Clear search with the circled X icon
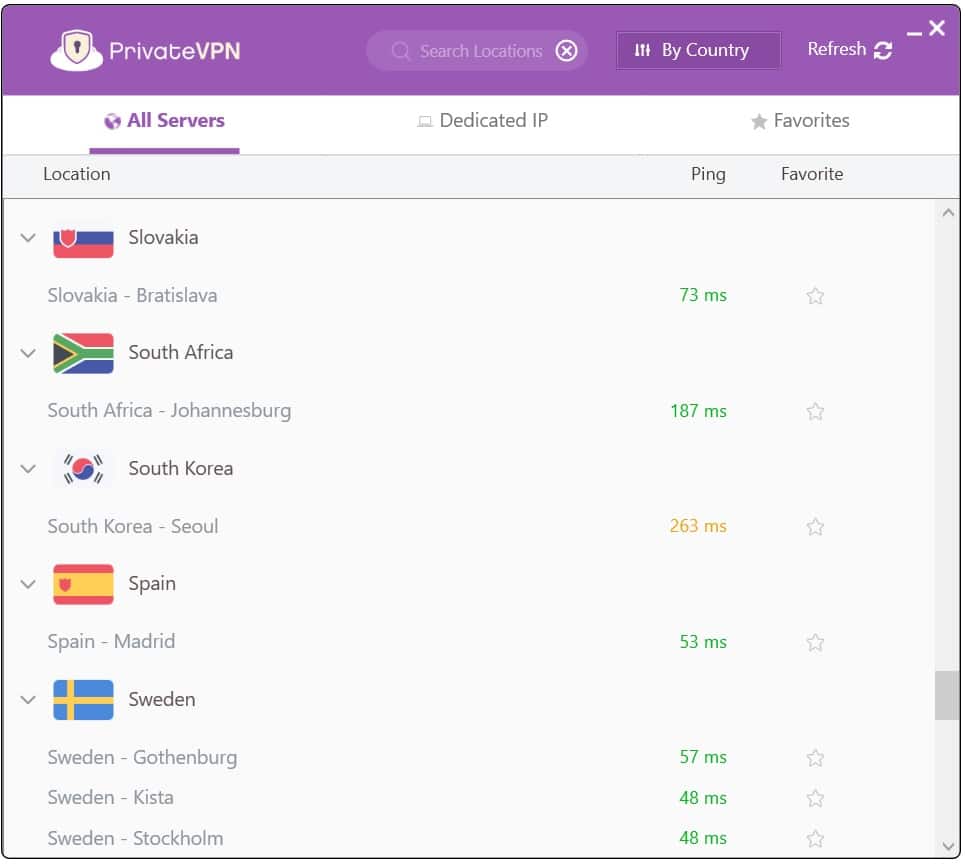The image size is (965, 864). (566, 50)
